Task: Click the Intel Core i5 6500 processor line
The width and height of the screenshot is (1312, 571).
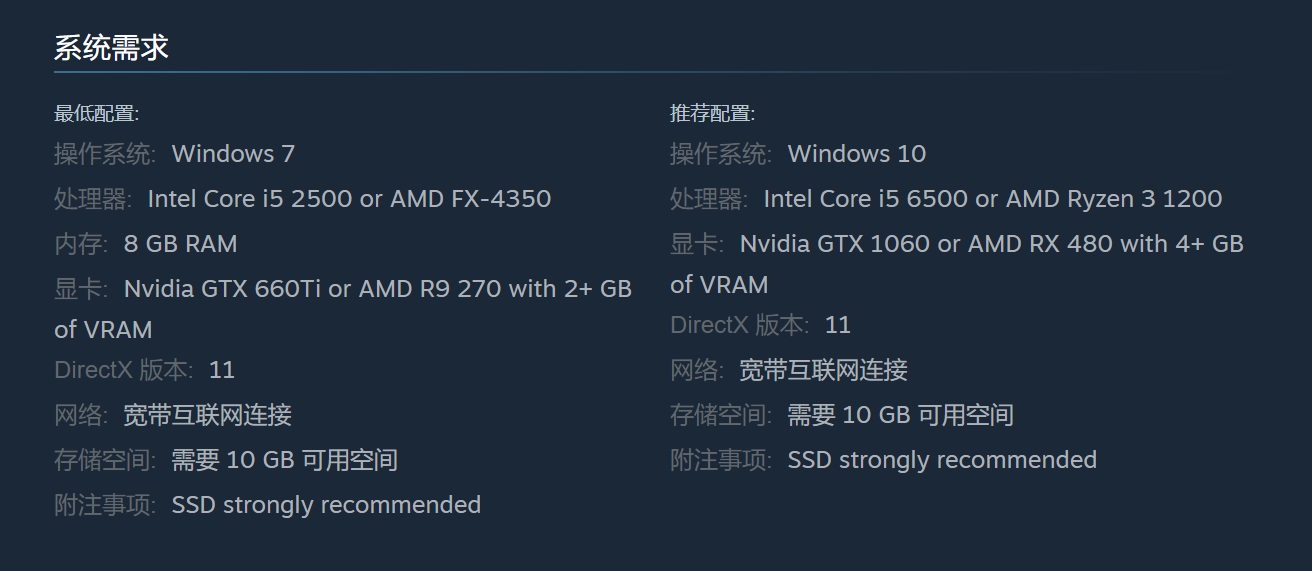Action: click(992, 199)
